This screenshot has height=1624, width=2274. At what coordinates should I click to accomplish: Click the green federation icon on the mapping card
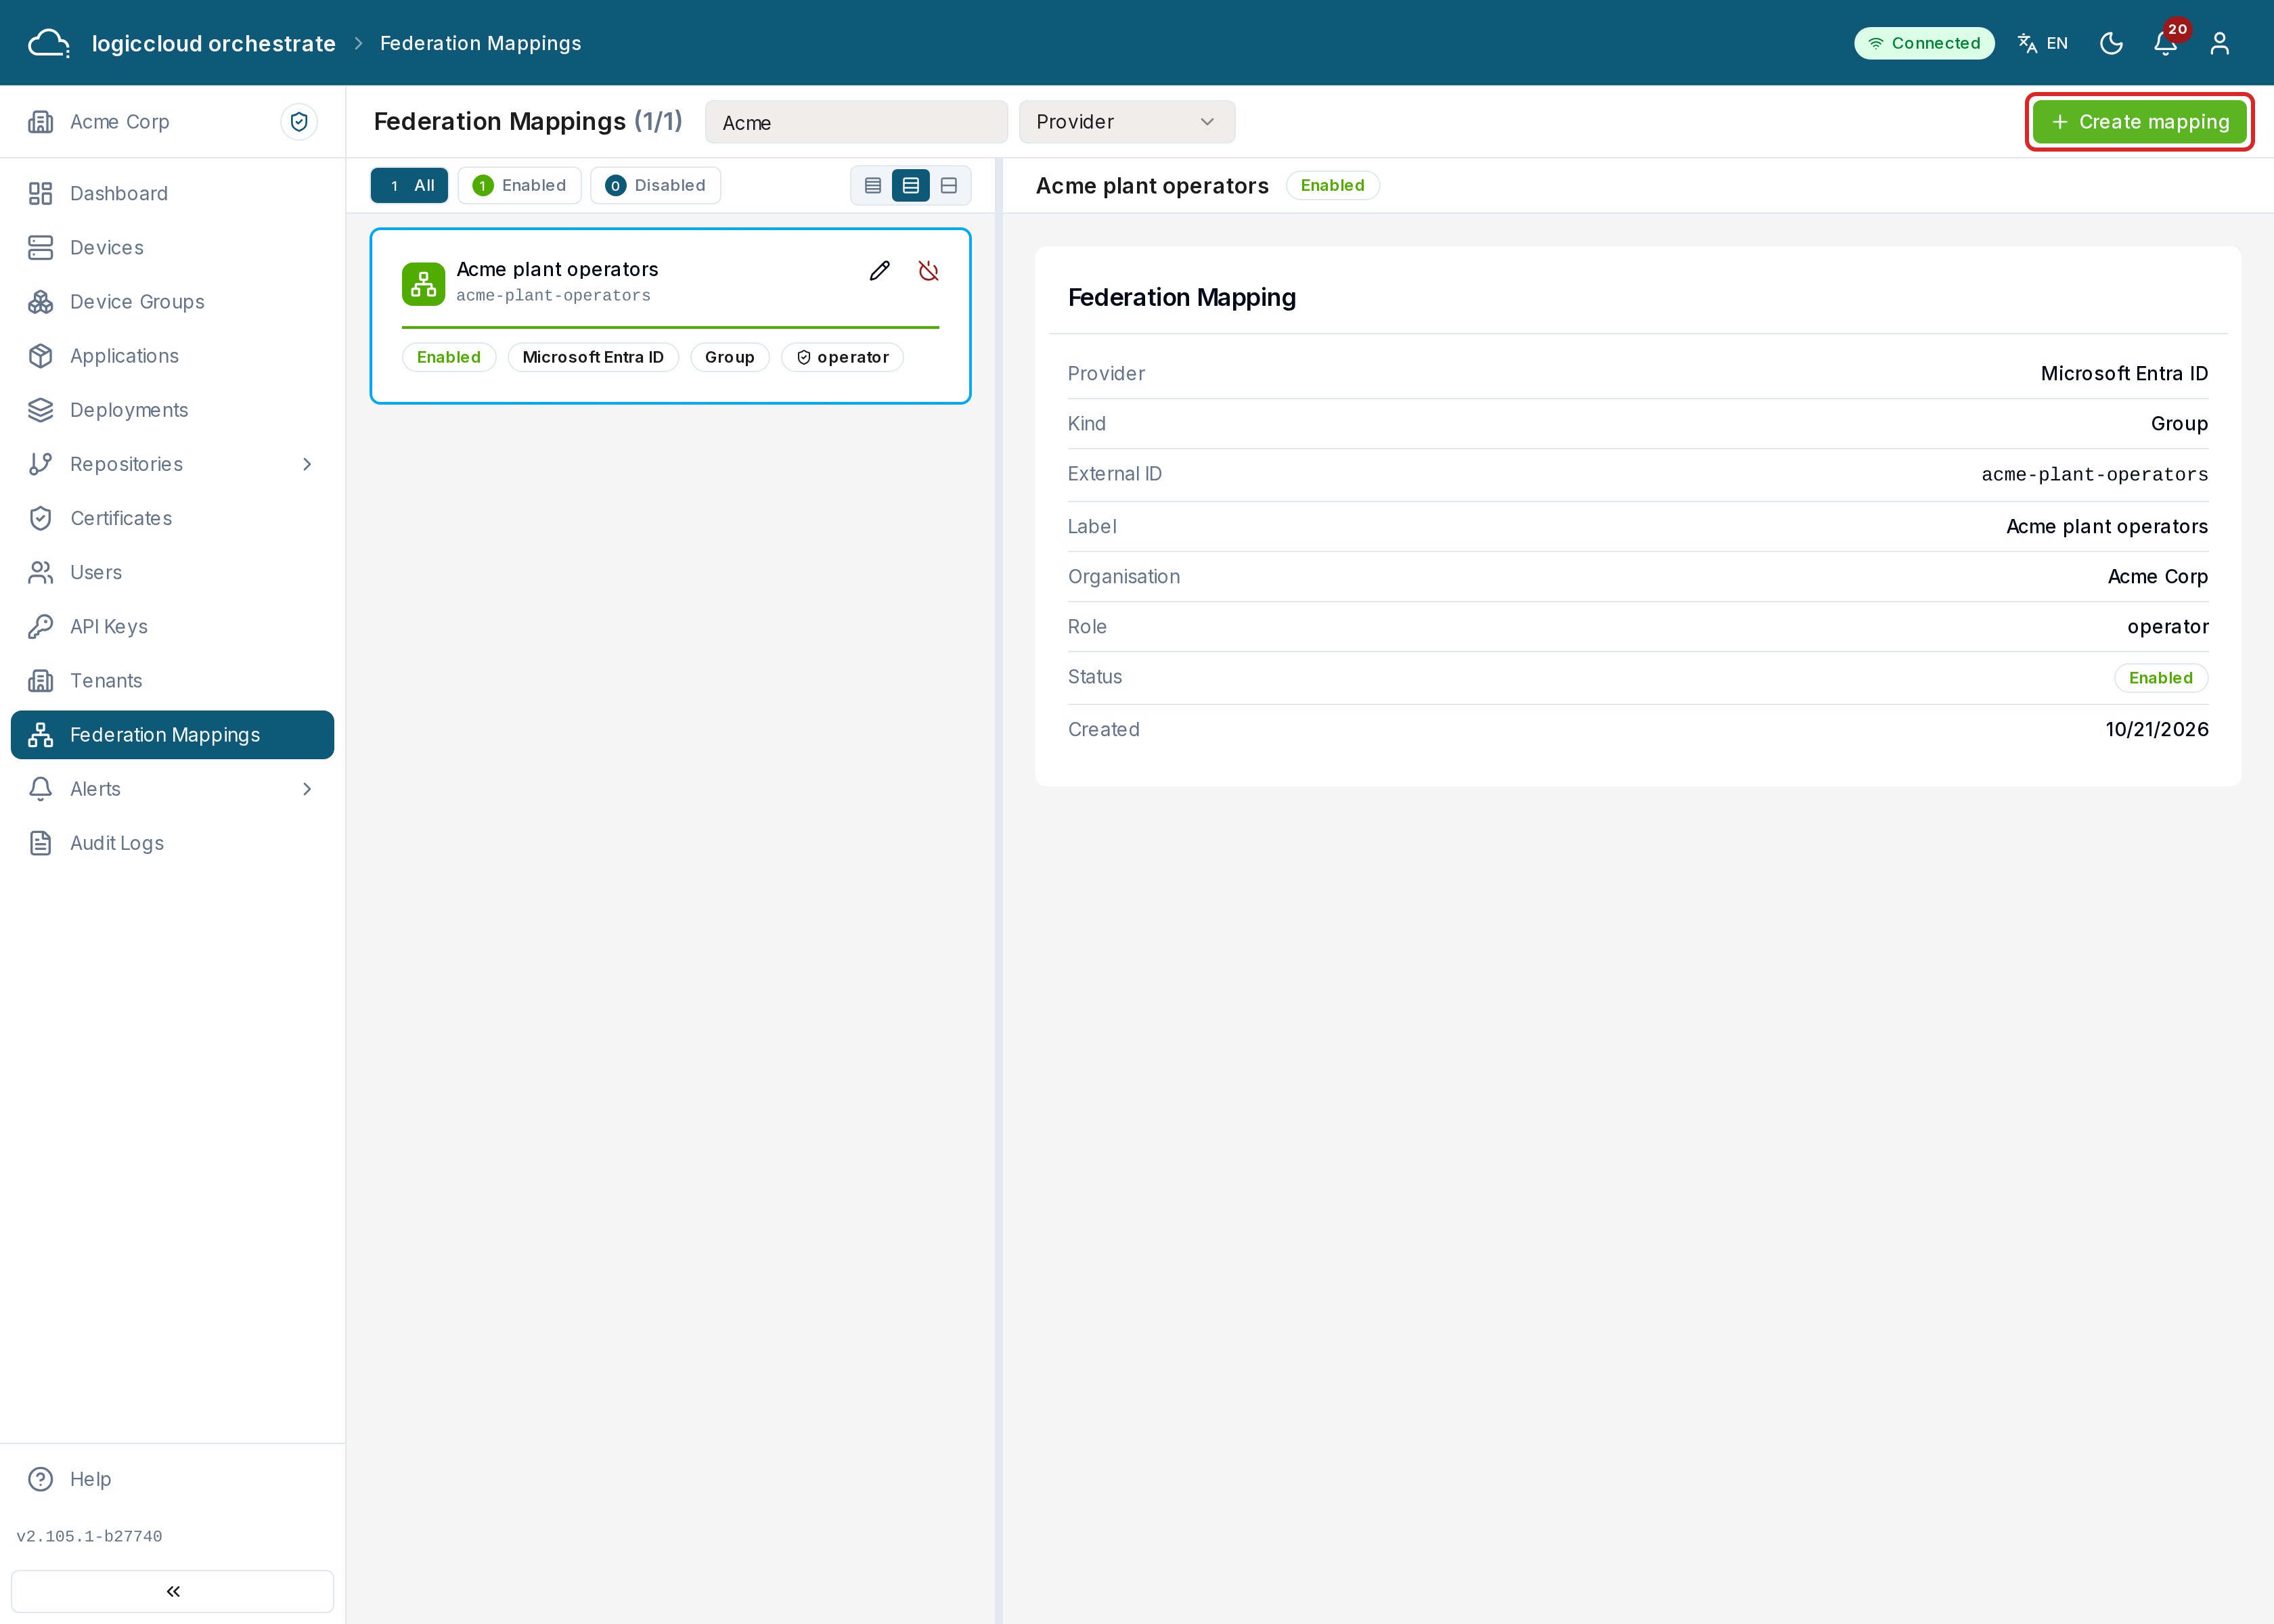(x=423, y=284)
